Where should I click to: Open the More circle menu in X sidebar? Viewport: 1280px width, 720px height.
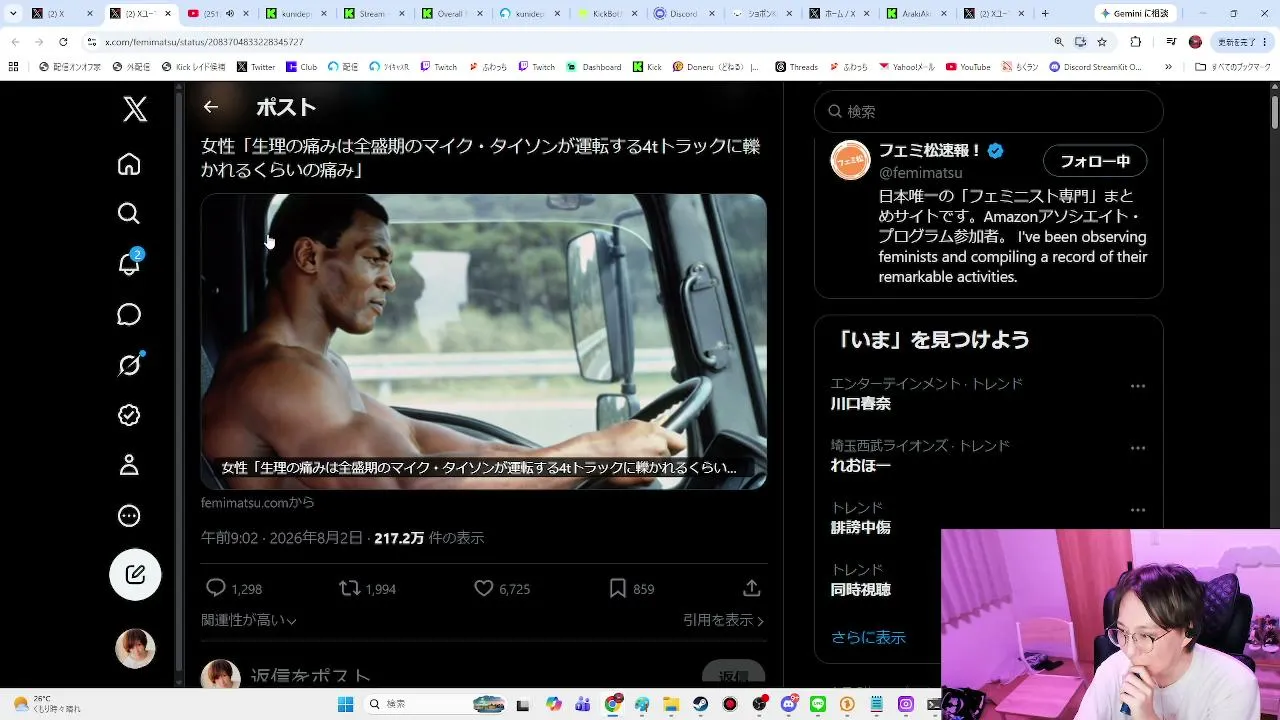coord(129,516)
